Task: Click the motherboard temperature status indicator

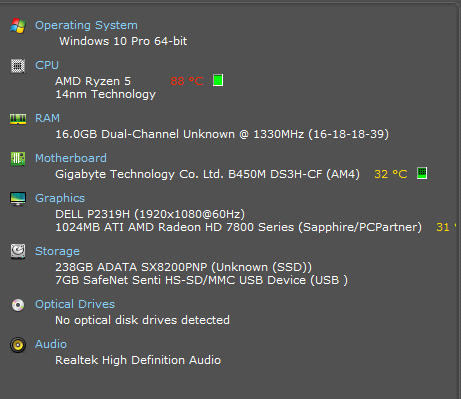Action: (x=422, y=173)
